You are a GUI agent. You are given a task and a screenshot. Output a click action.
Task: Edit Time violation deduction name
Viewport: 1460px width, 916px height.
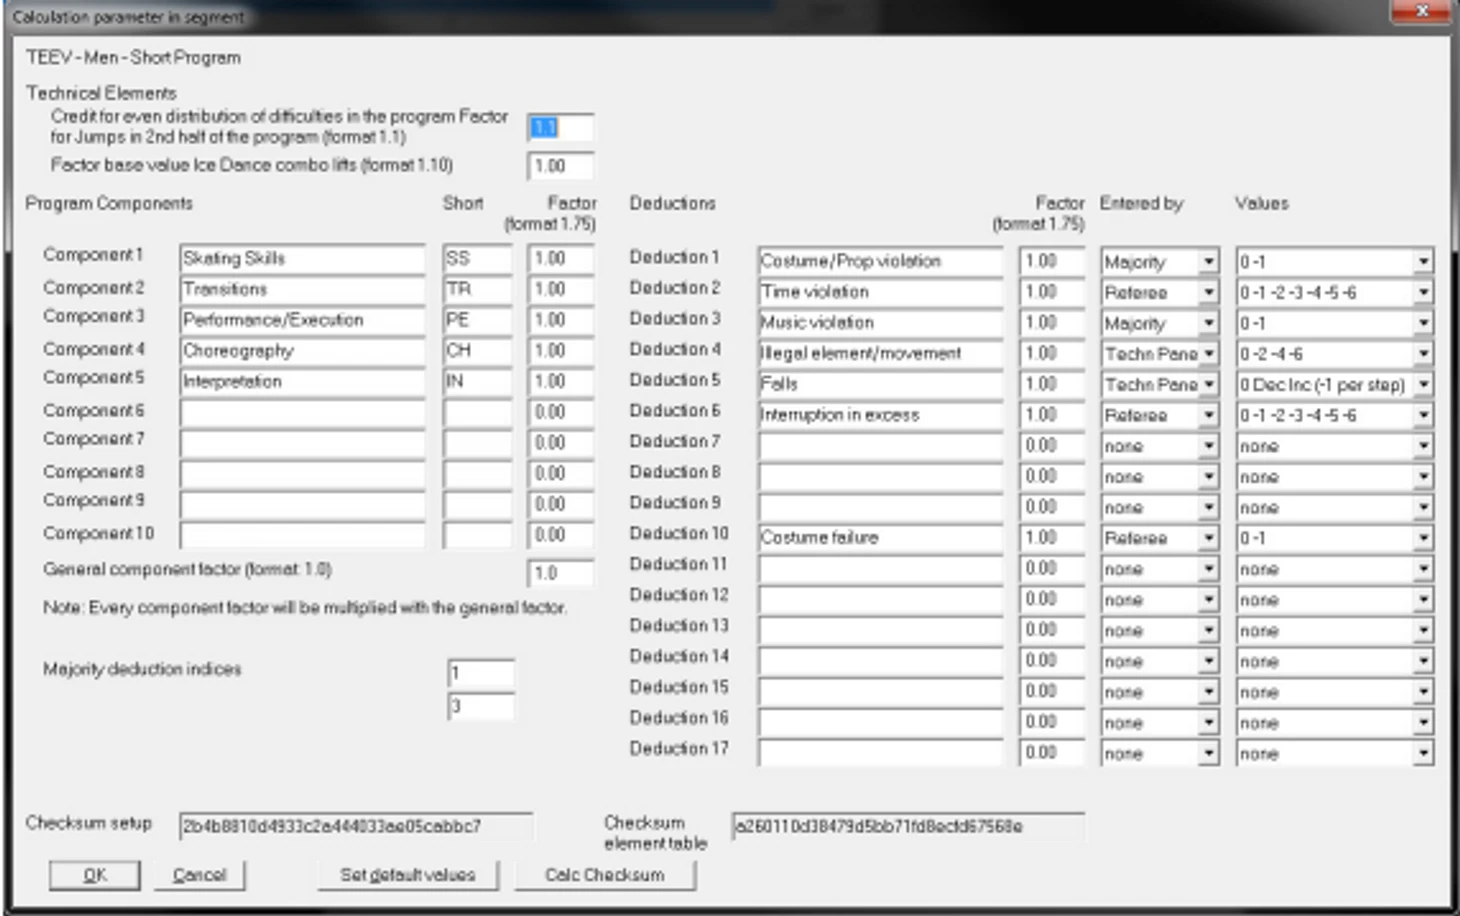[x=880, y=292]
